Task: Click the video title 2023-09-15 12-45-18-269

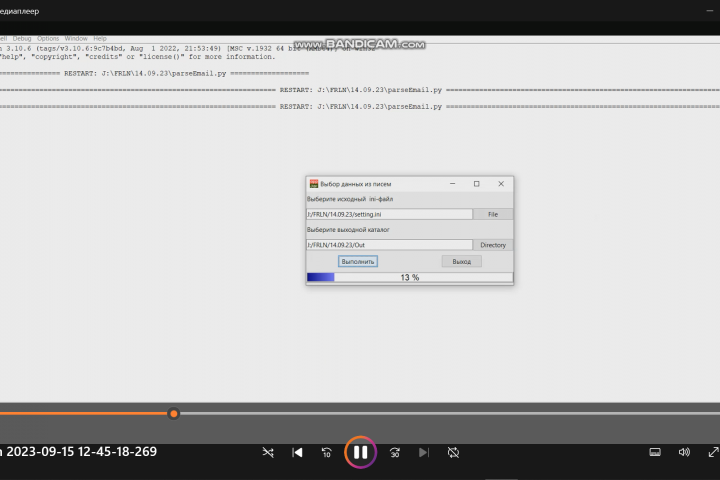Action: [81, 452]
